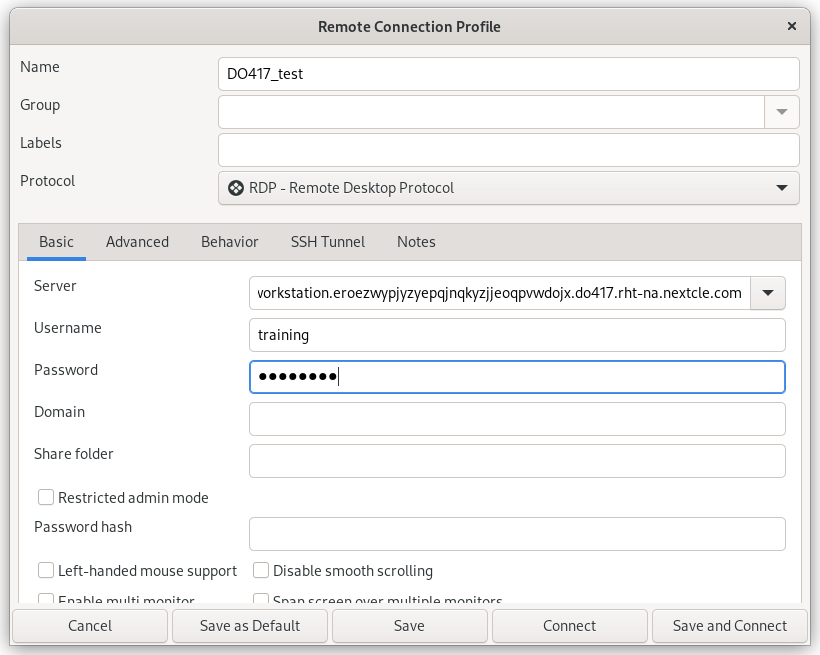Select the Password hash text box
The width and height of the screenshot is (820, 655).
tap(516, 534)
